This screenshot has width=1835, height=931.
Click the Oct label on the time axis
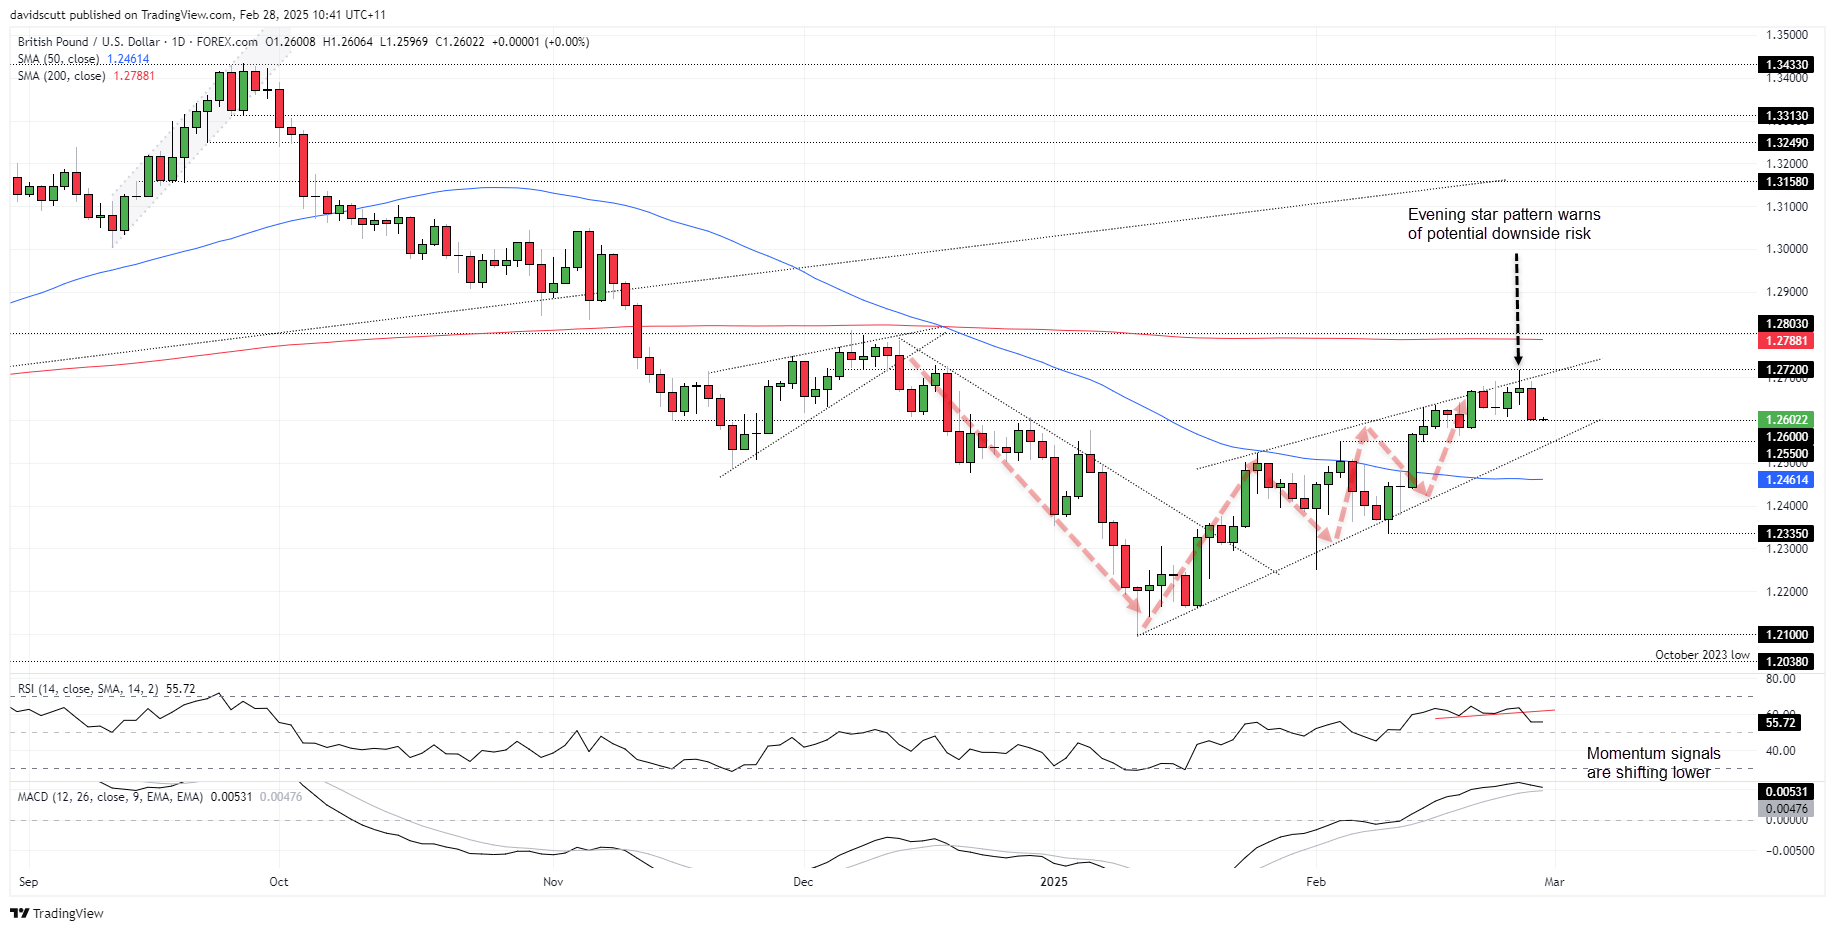pos(279,882)
